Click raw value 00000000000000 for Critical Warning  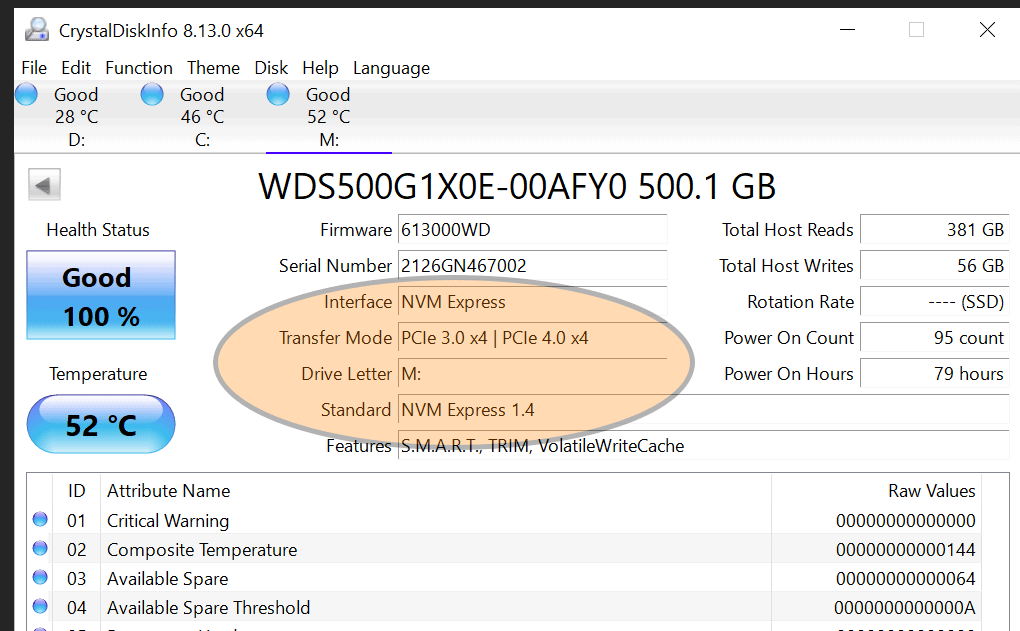coord(906,520)
